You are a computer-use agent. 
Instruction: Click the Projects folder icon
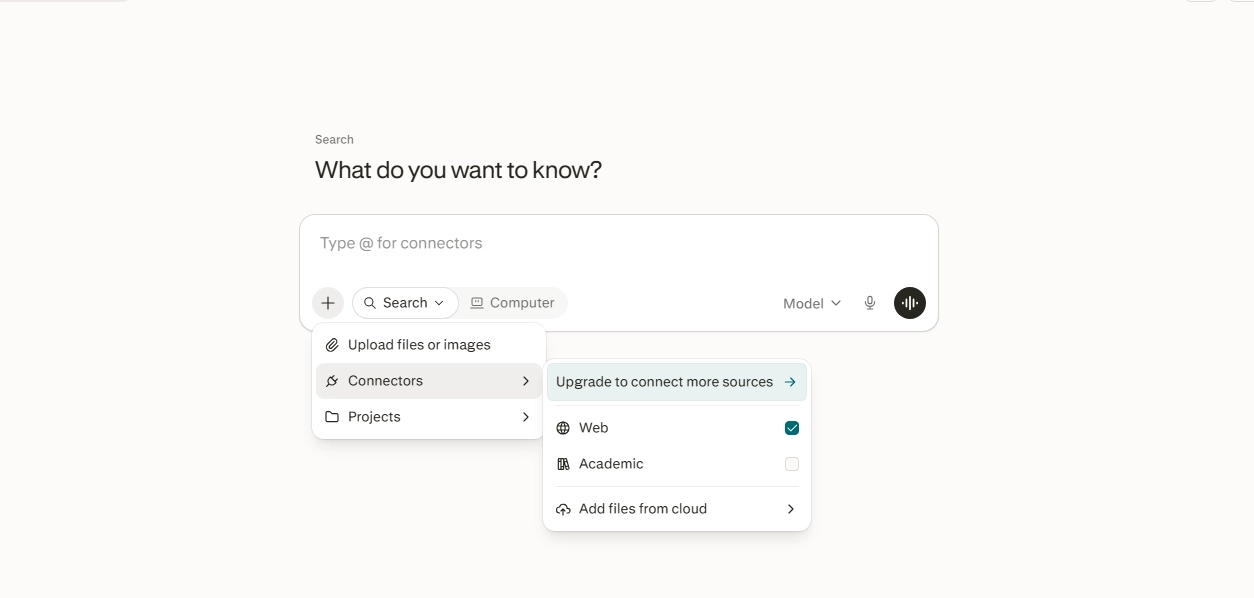click(x=332, y=417)
